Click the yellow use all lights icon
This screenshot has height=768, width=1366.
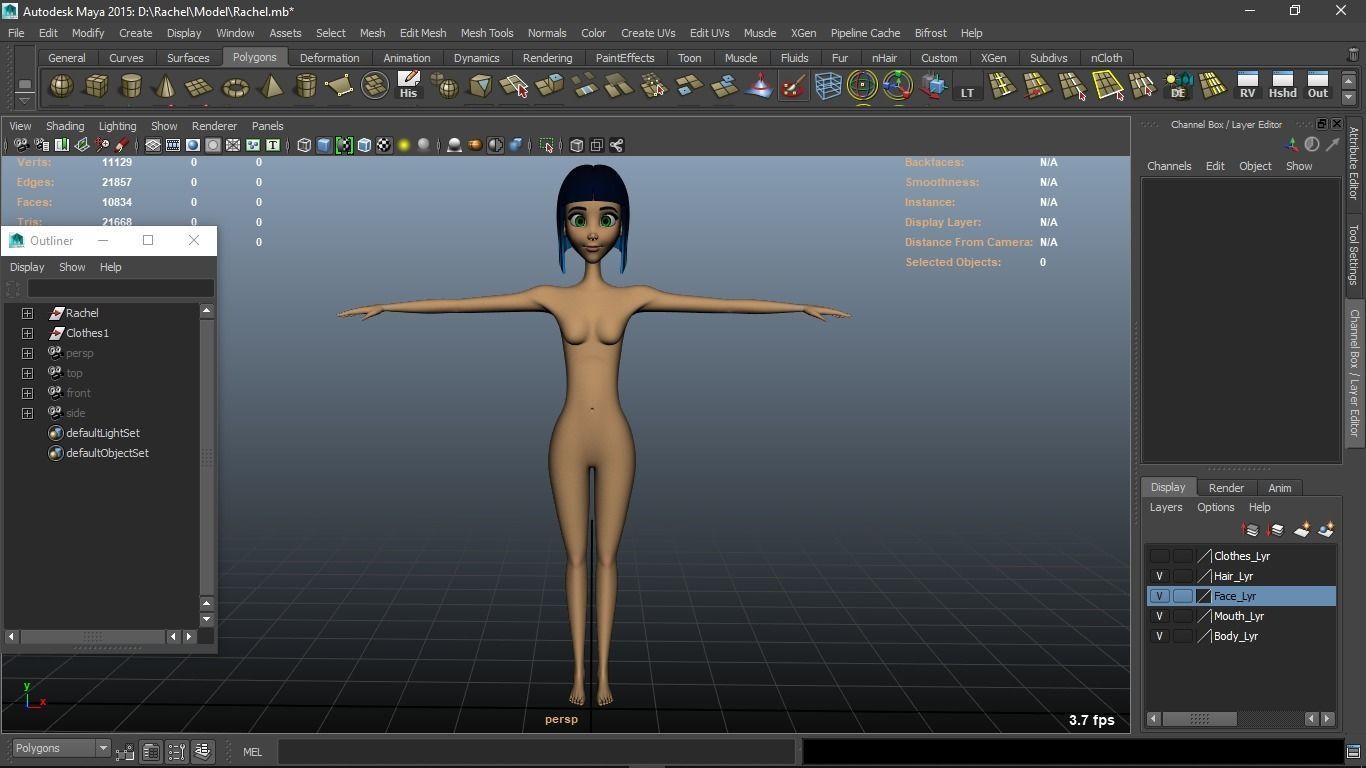(x=404, y=146)
